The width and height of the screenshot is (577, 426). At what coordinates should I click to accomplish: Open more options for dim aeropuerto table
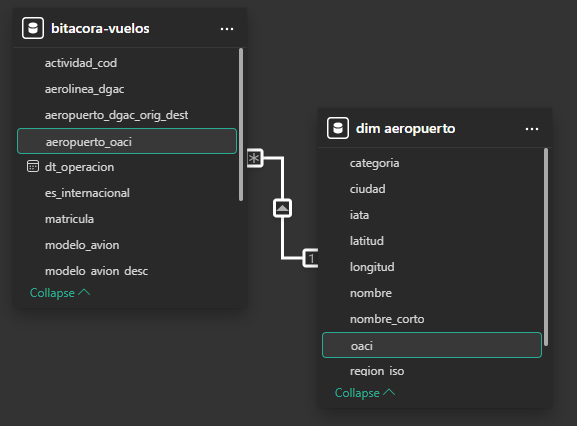pyautogui.click(x=532, y=129)
